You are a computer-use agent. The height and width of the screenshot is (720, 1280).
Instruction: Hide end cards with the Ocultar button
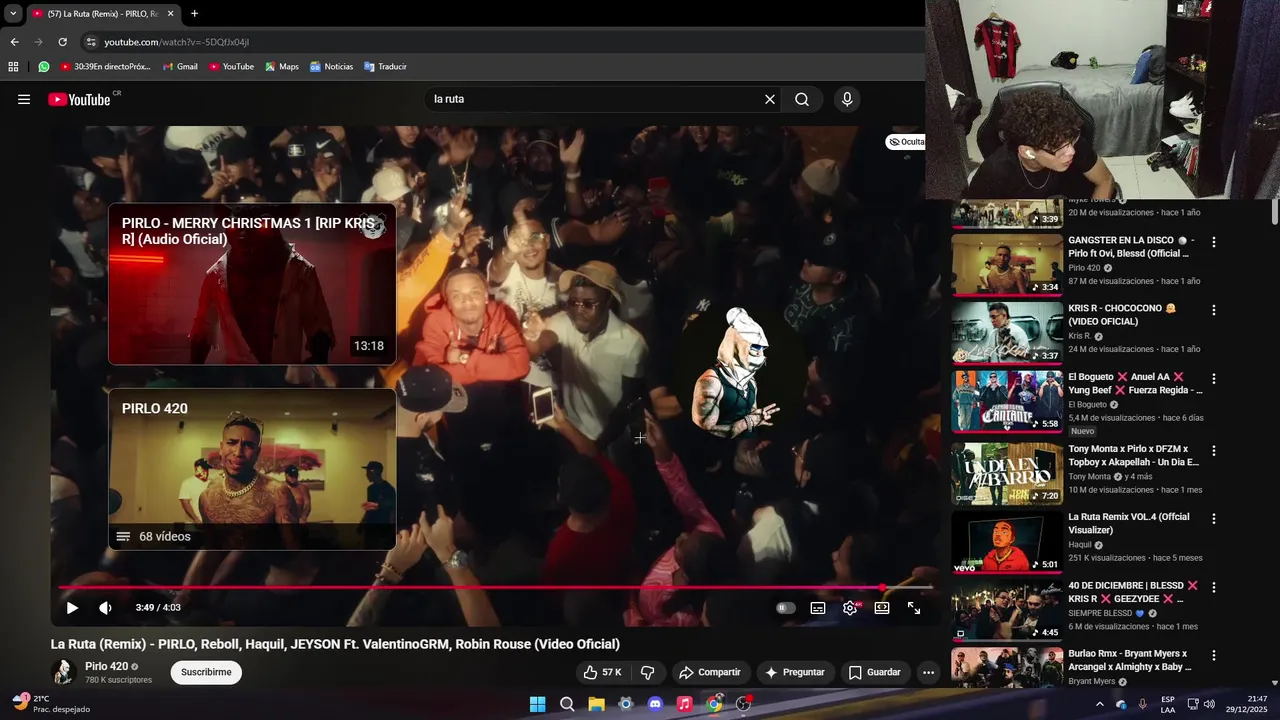[906, 142]
